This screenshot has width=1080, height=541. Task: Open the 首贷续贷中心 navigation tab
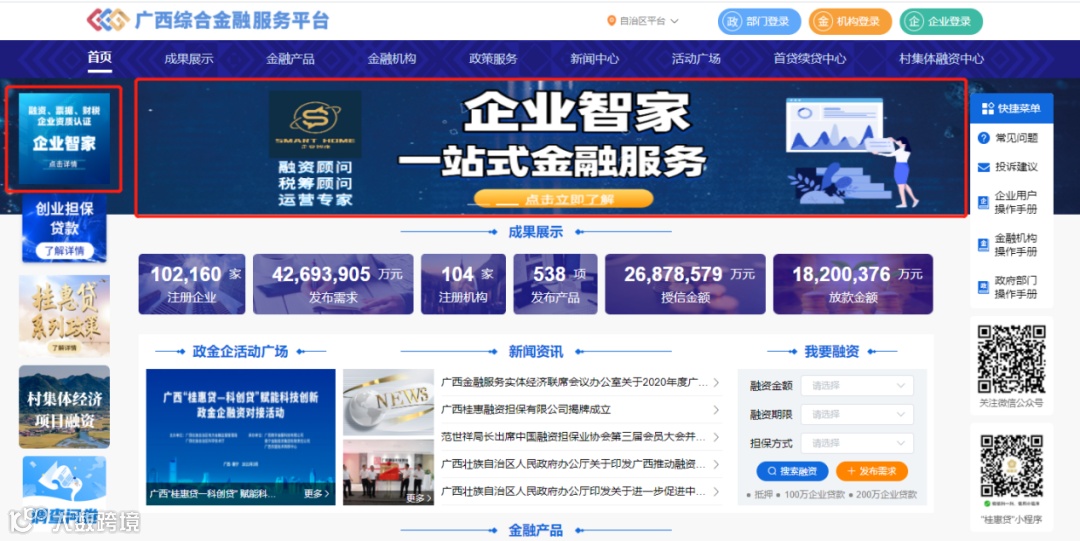coord(809,59)
